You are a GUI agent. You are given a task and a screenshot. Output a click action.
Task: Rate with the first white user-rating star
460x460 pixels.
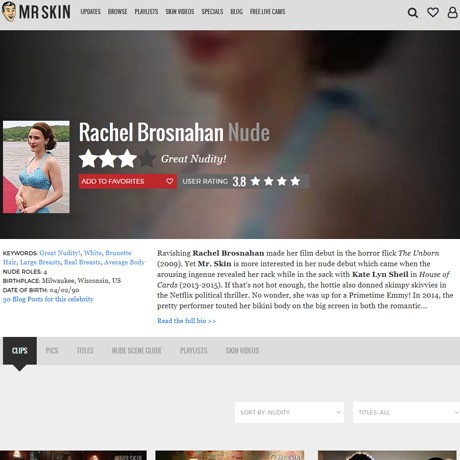pos(255,181)
